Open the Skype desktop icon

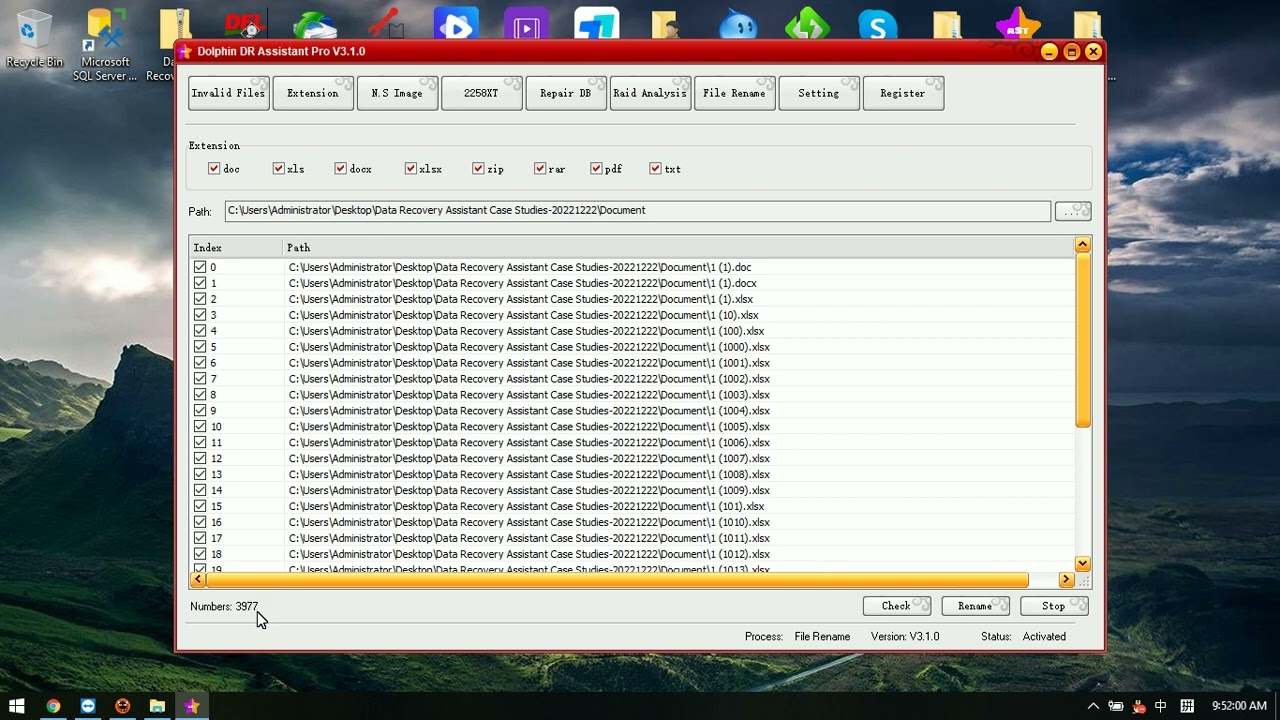877,24
